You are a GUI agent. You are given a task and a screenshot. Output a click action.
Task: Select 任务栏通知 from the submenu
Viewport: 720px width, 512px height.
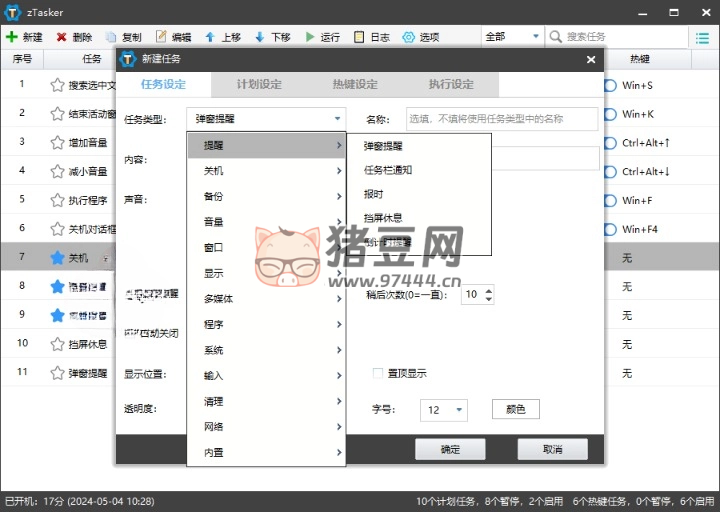click(x=388, y=170)
